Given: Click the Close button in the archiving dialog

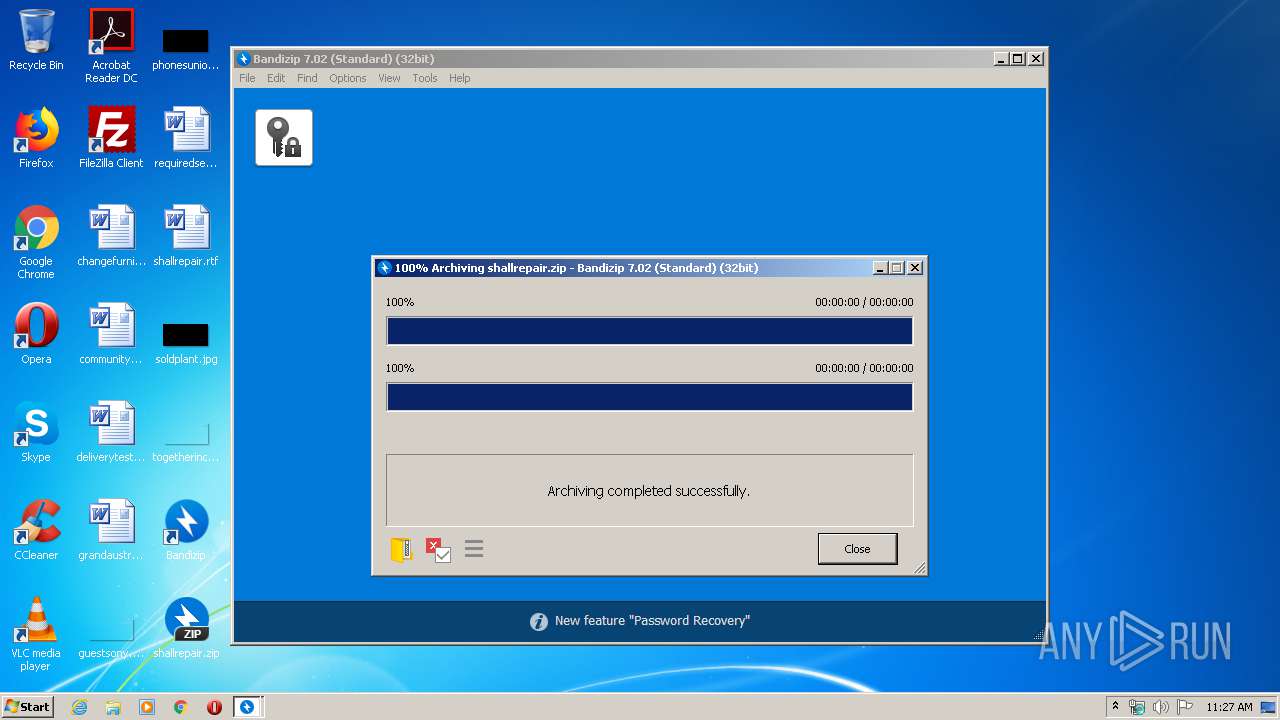Looking at the screenshot, I should pyautogui.click(x=857, y=549).
